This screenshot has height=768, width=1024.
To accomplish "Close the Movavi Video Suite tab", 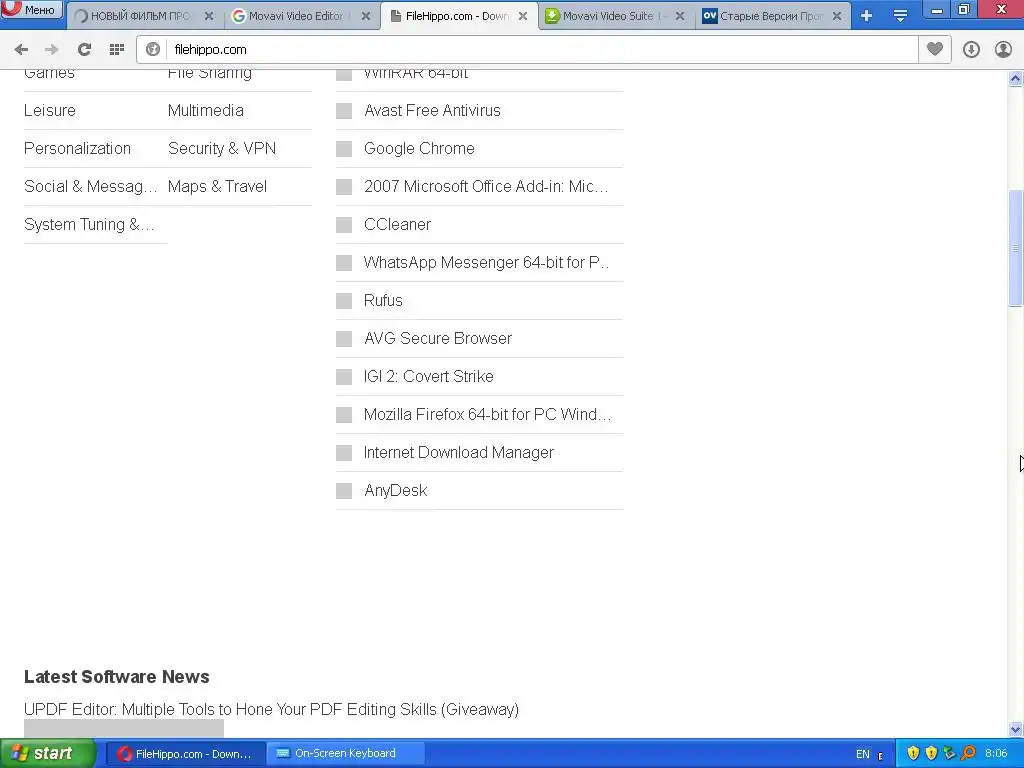I will coord(680,16).
